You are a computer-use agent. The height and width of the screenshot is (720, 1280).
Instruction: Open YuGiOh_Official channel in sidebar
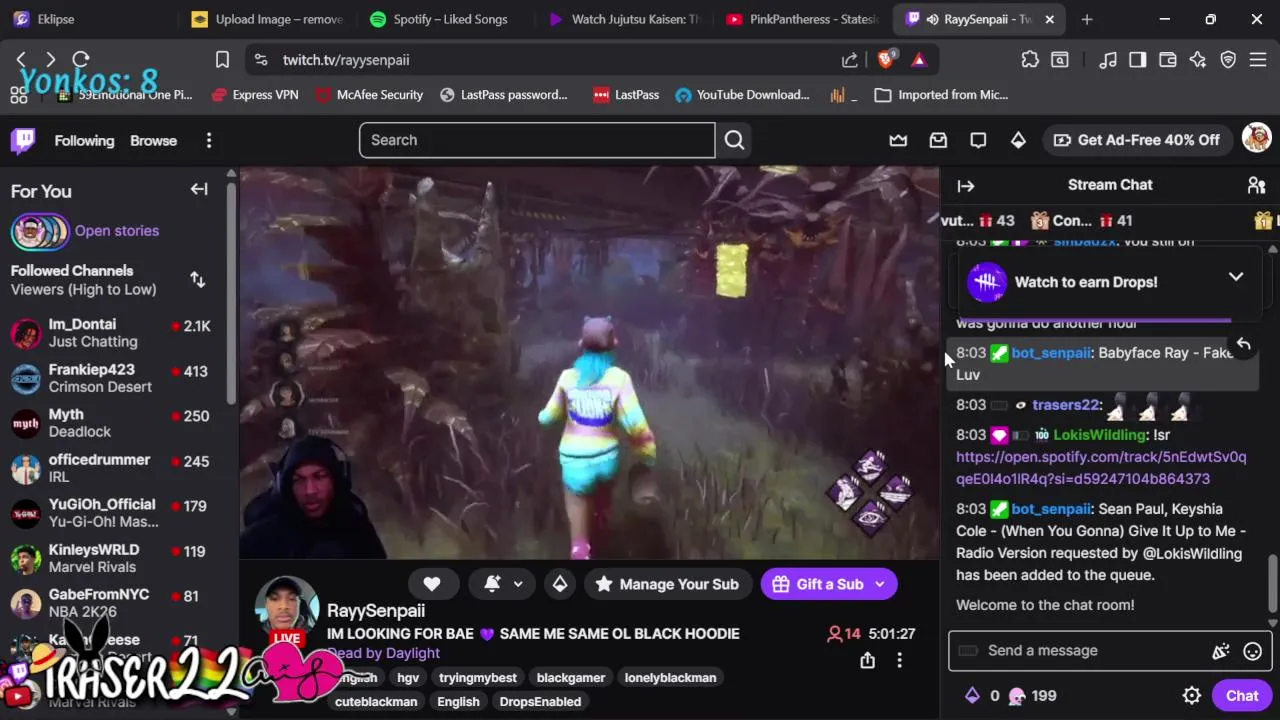[x=119, y=513]
